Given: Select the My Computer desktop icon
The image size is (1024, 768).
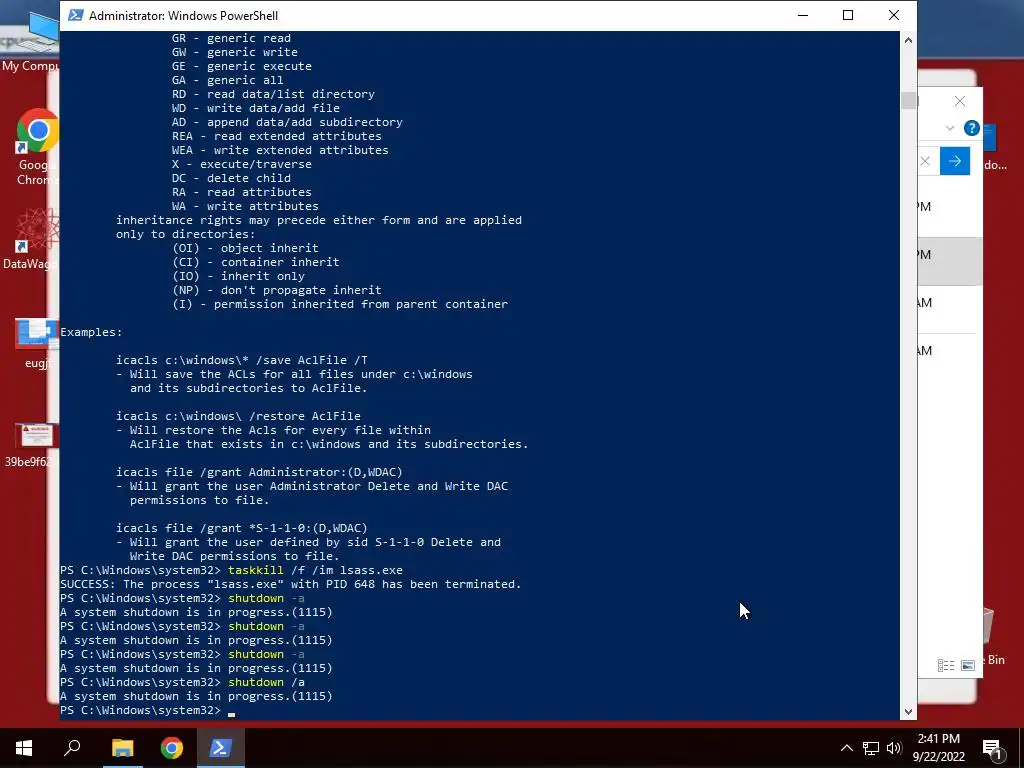Looking at the screenshot, I should click(30, 43).
